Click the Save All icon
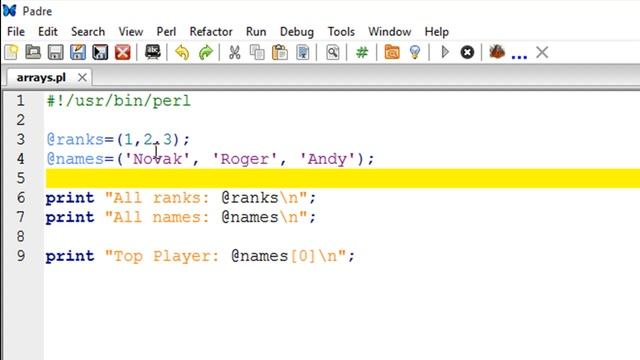The image size is (640, 360). pos(78,53)
